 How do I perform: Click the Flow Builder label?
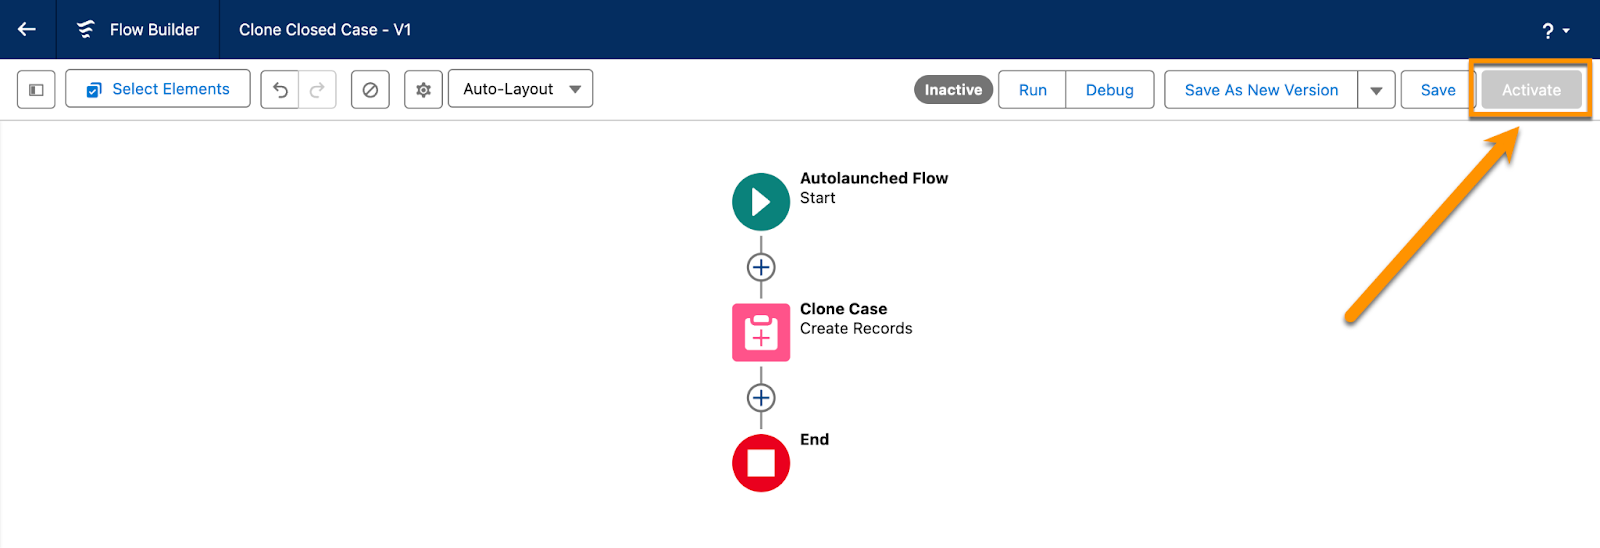click(154, 30)
